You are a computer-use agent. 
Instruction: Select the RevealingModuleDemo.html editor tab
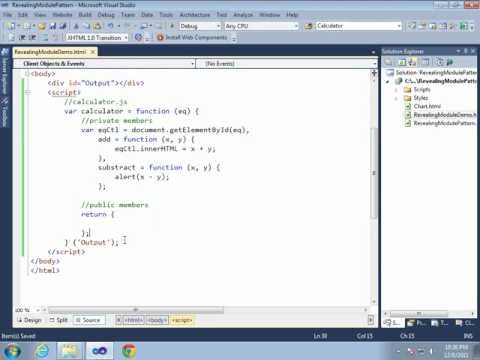point(50,52)
